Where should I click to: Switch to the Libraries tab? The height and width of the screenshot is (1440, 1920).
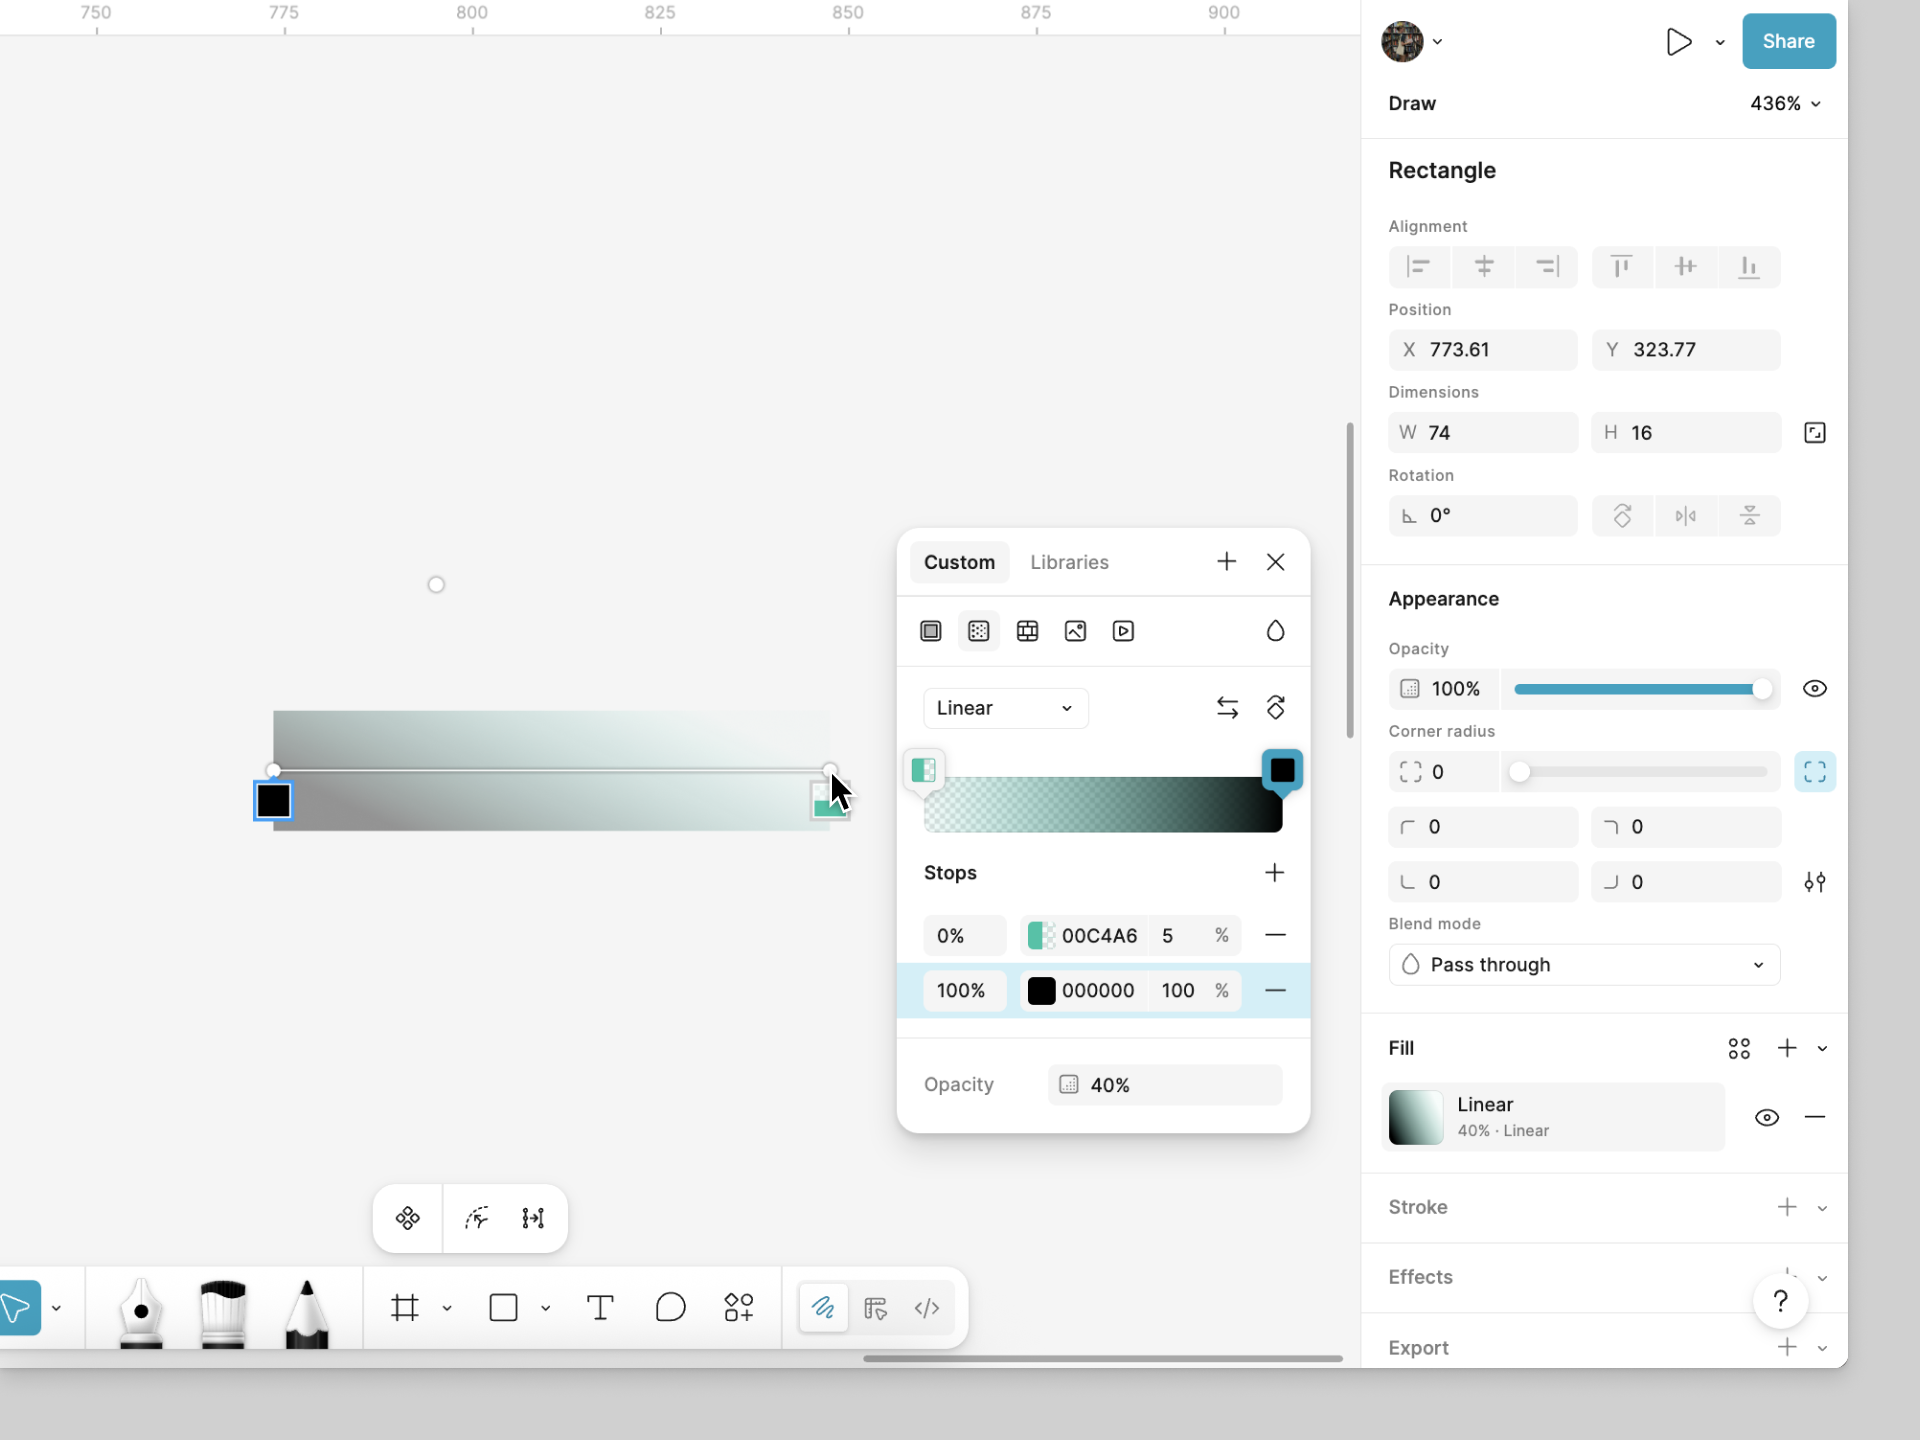pyautogui.click(x=1069, y=562)
